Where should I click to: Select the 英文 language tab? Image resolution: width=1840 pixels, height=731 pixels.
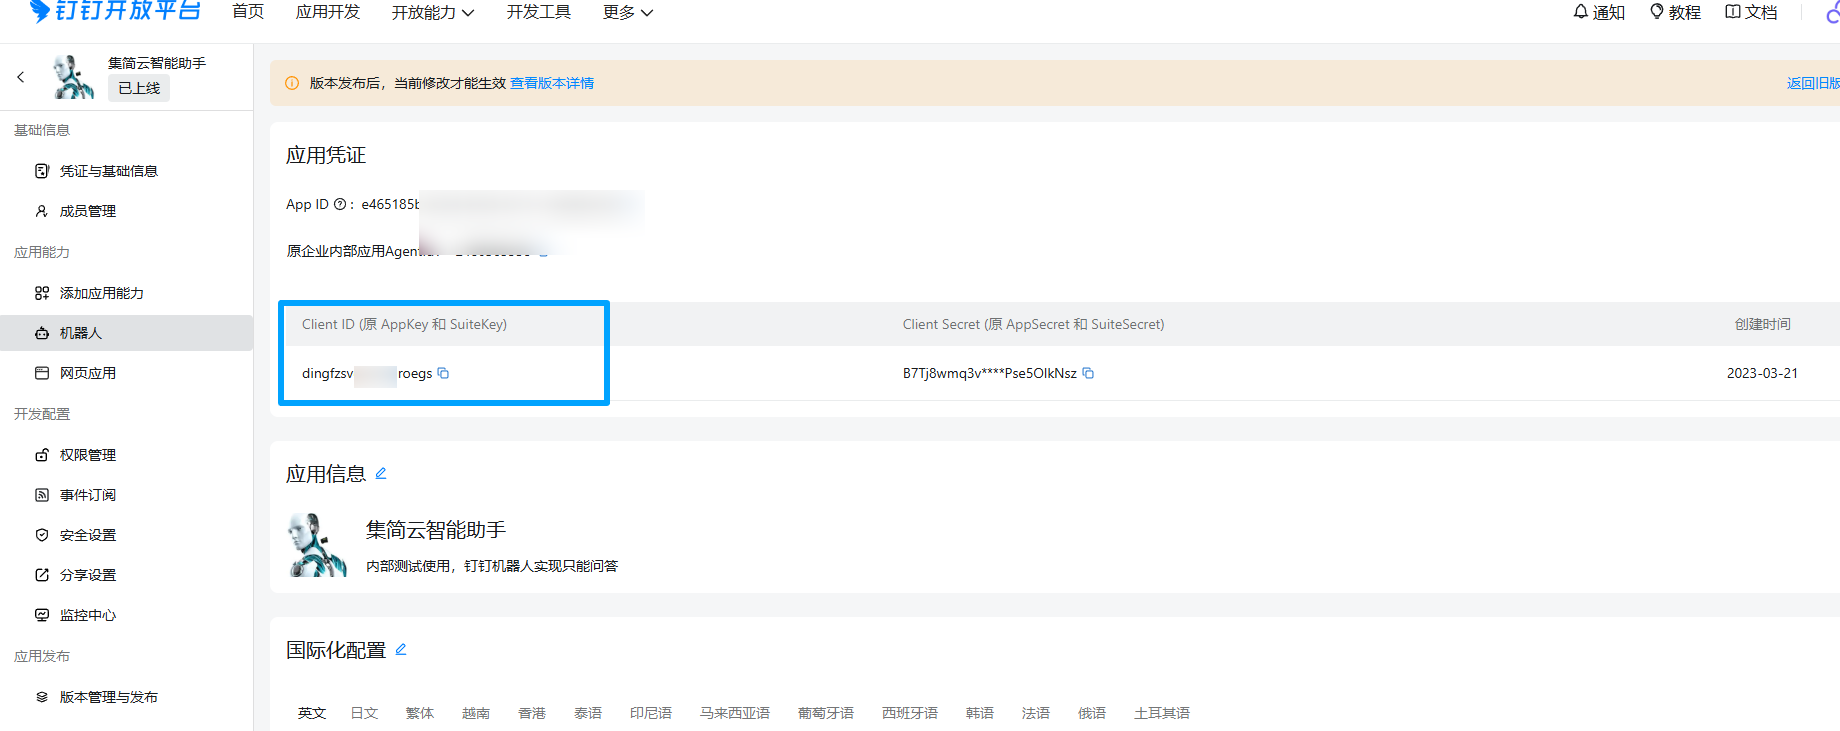click(x=312, y=713)
